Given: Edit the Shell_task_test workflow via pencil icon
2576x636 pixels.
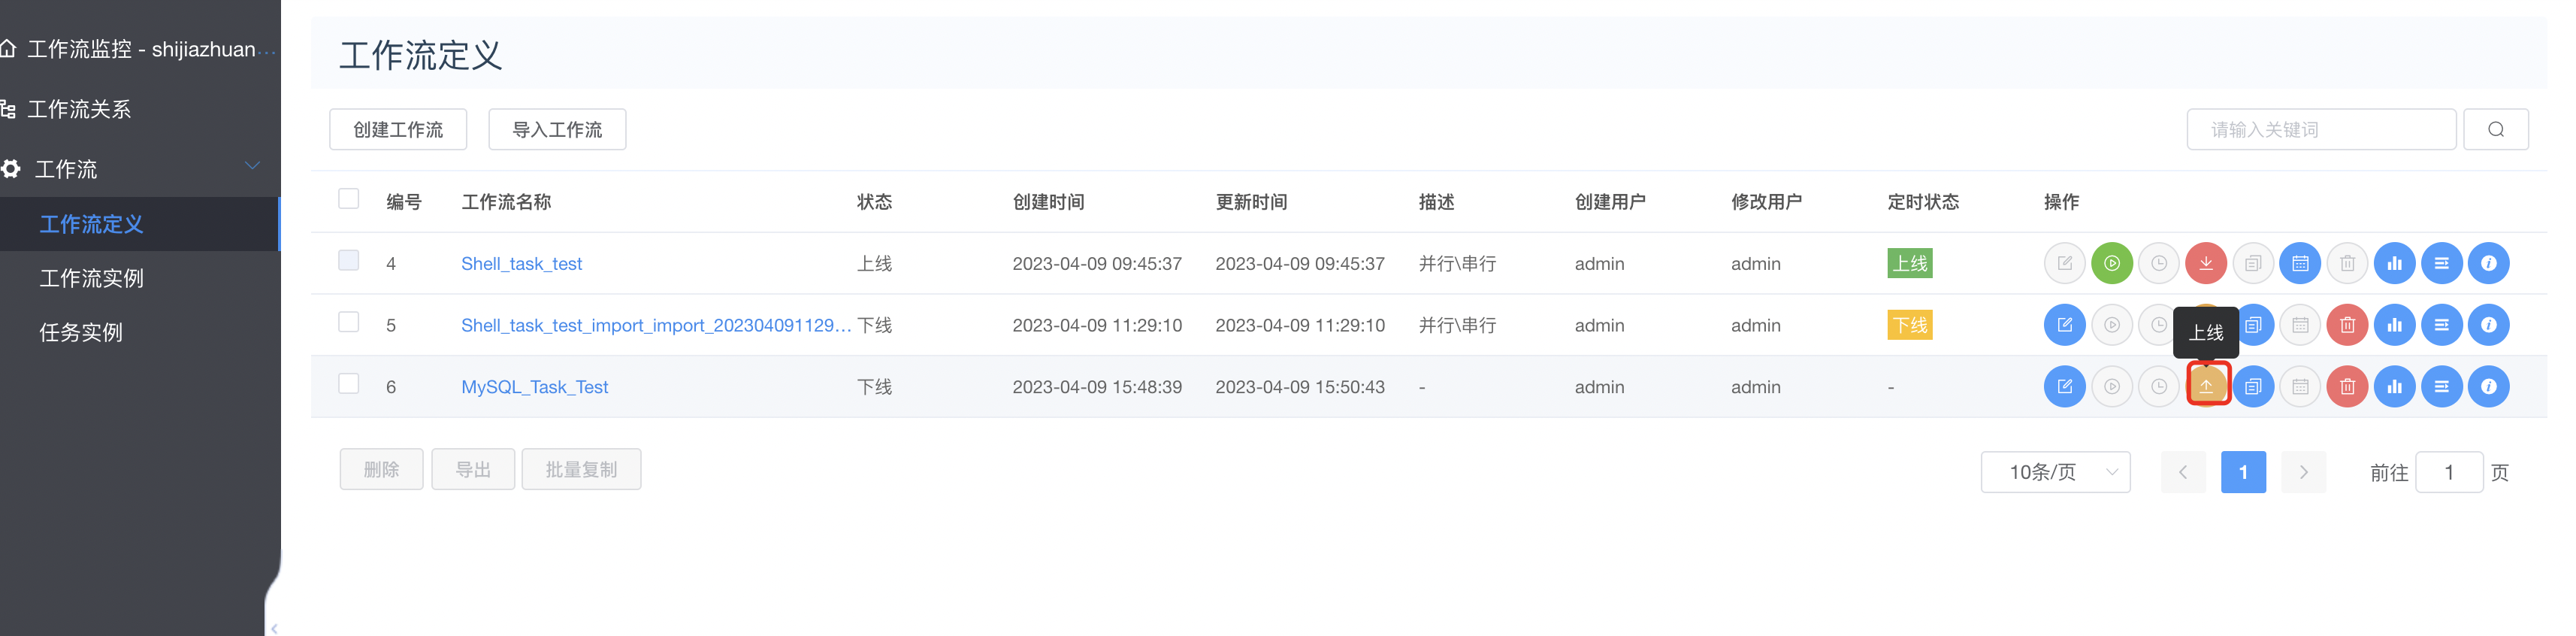Looking at the screenshot, I should [x=2064, y=264].
